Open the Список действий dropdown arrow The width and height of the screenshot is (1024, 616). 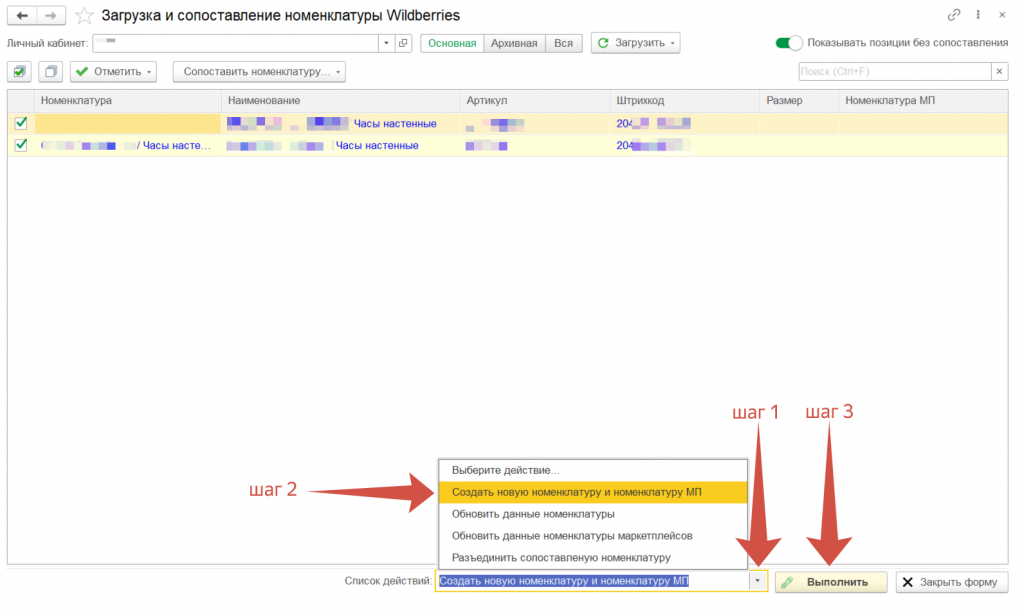758,581
